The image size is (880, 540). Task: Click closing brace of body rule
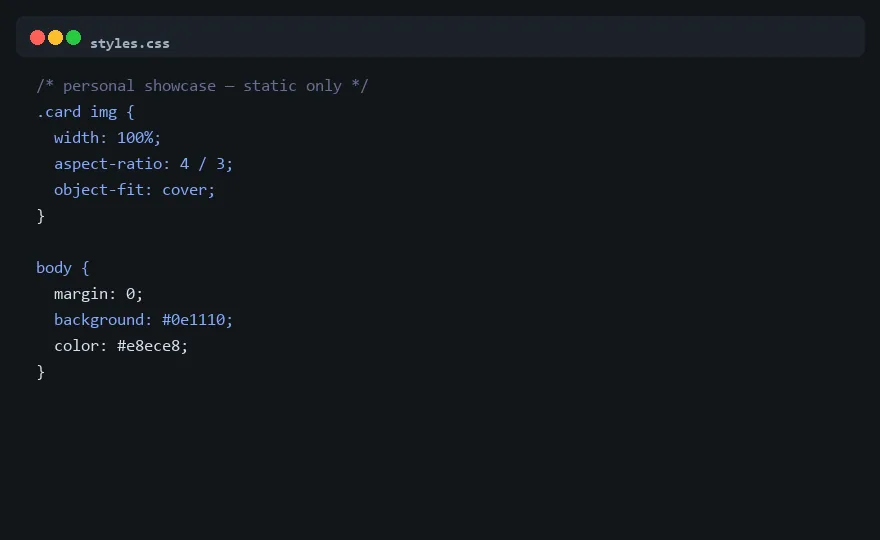click(x=40, y=372)
